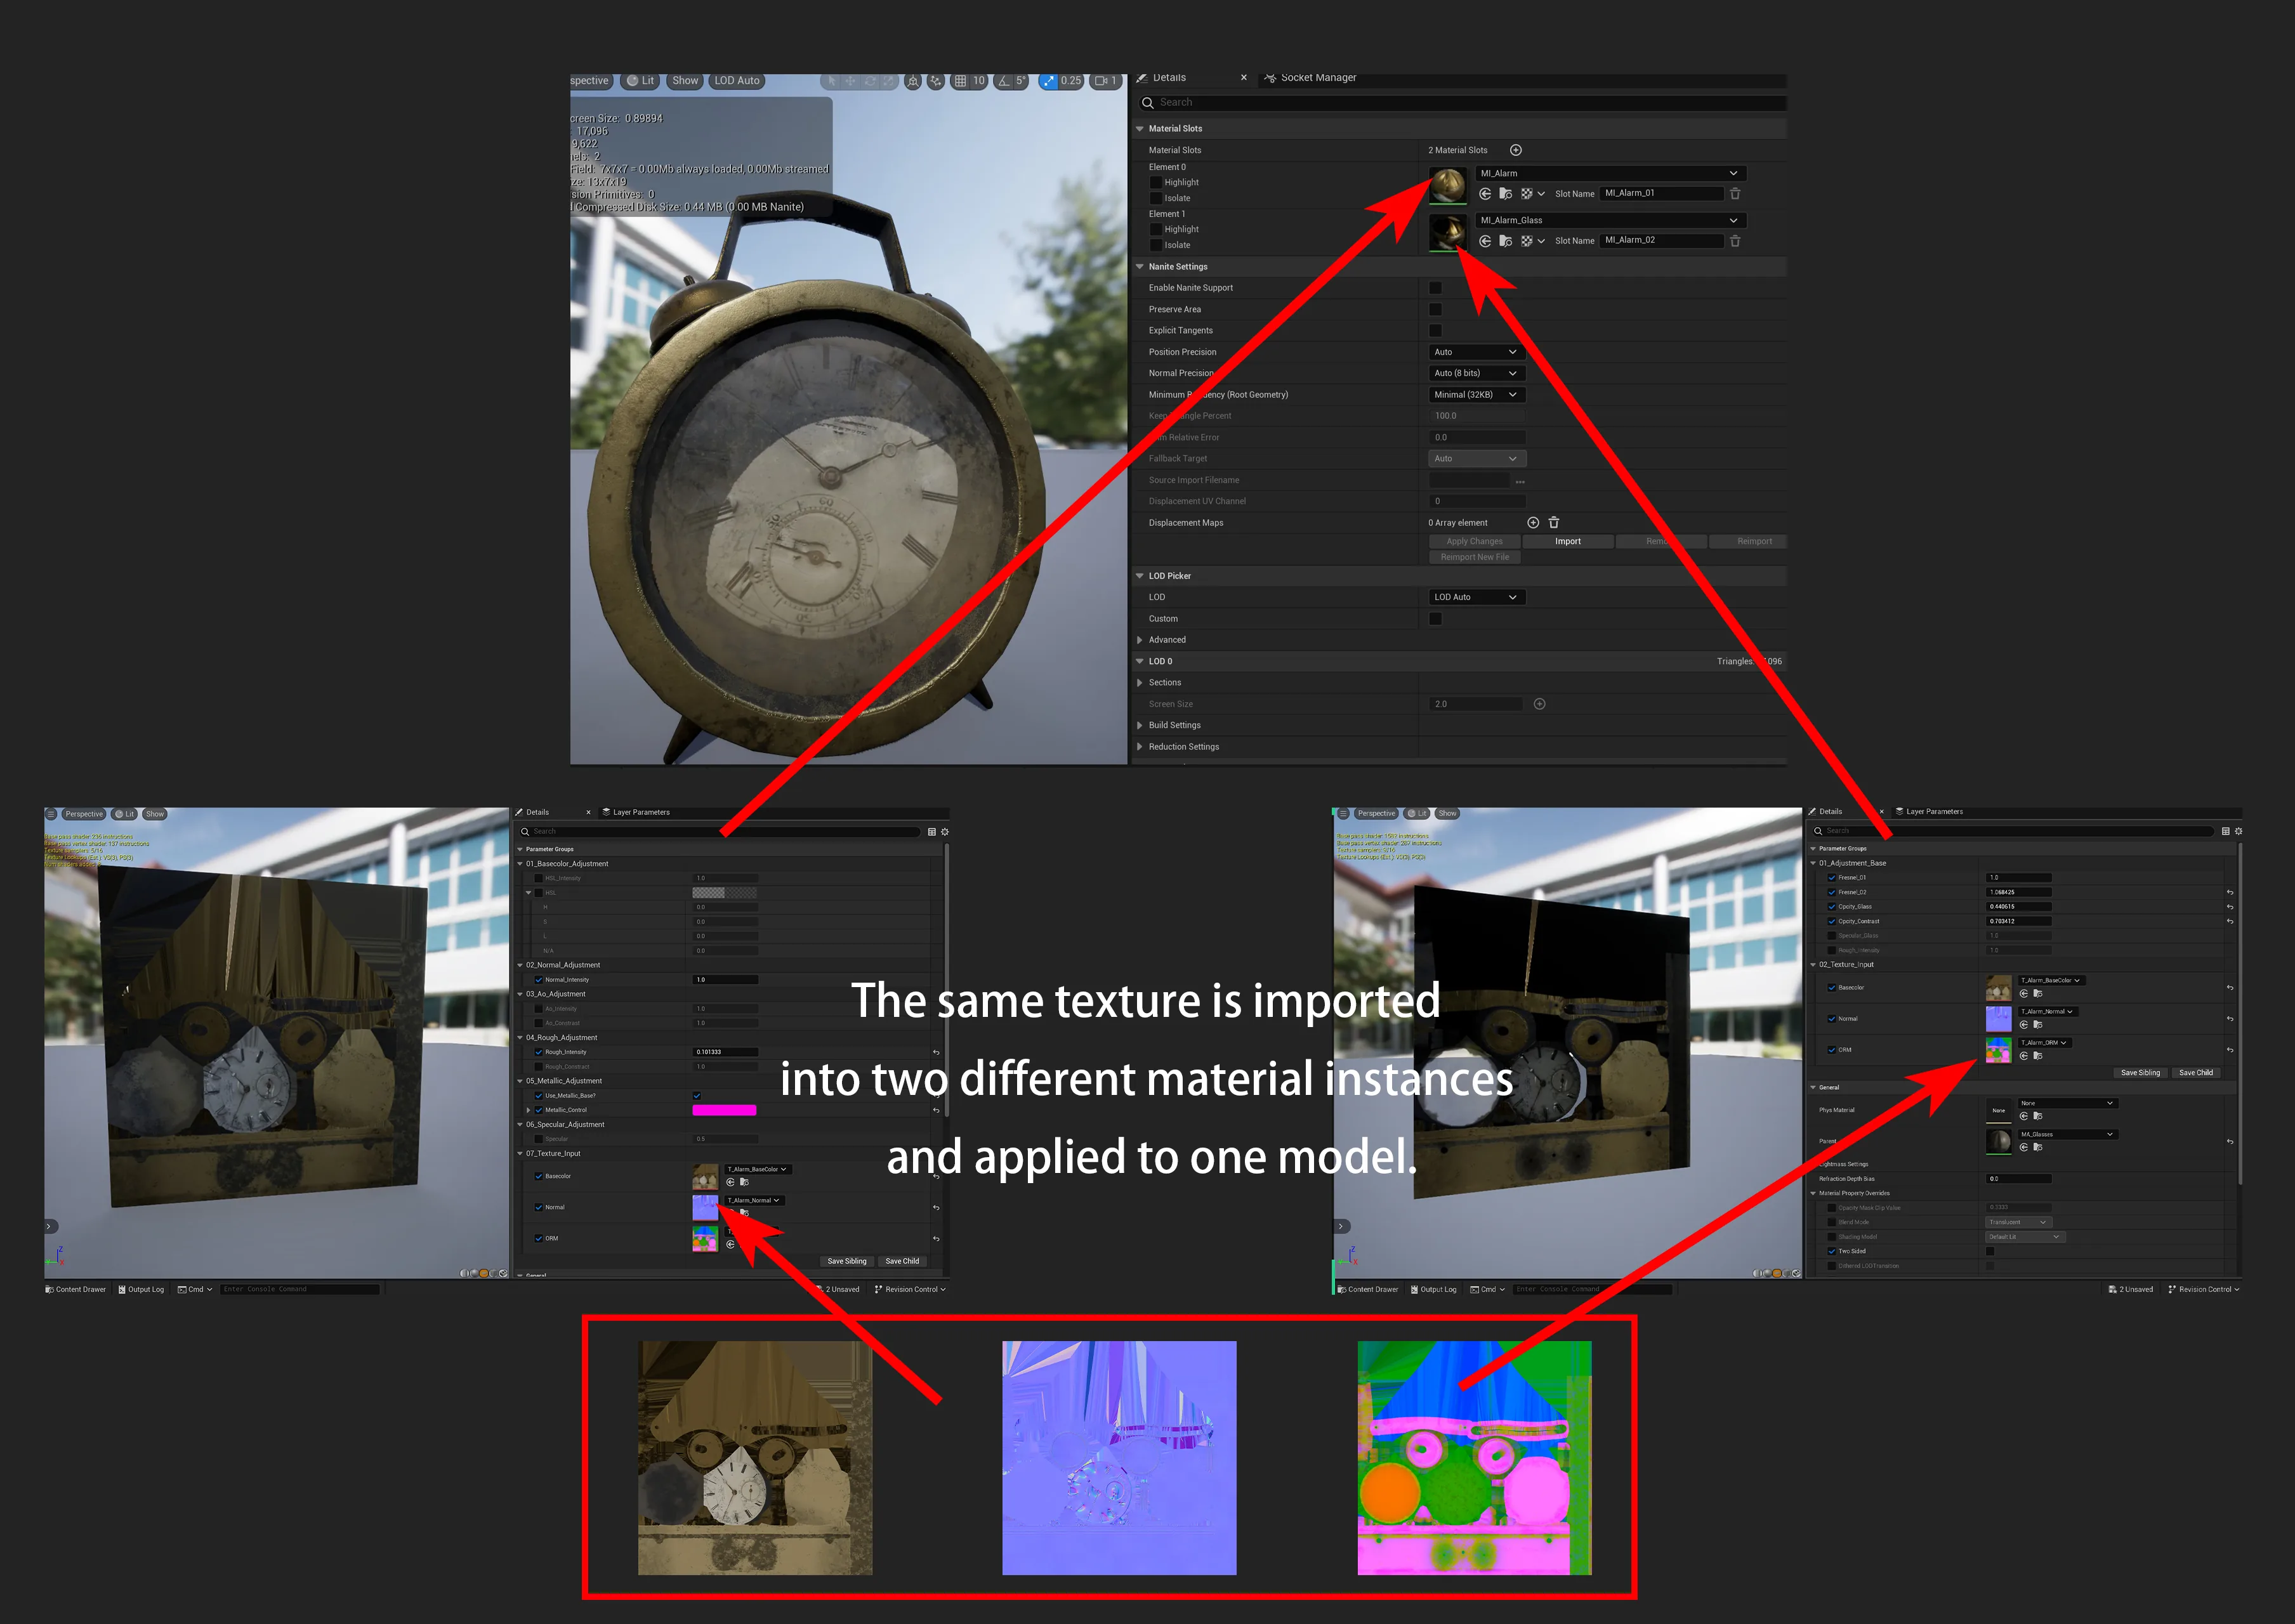Delete the MI_Alarm_02 material slot

pyautogui.click(x=1735, y=241)
